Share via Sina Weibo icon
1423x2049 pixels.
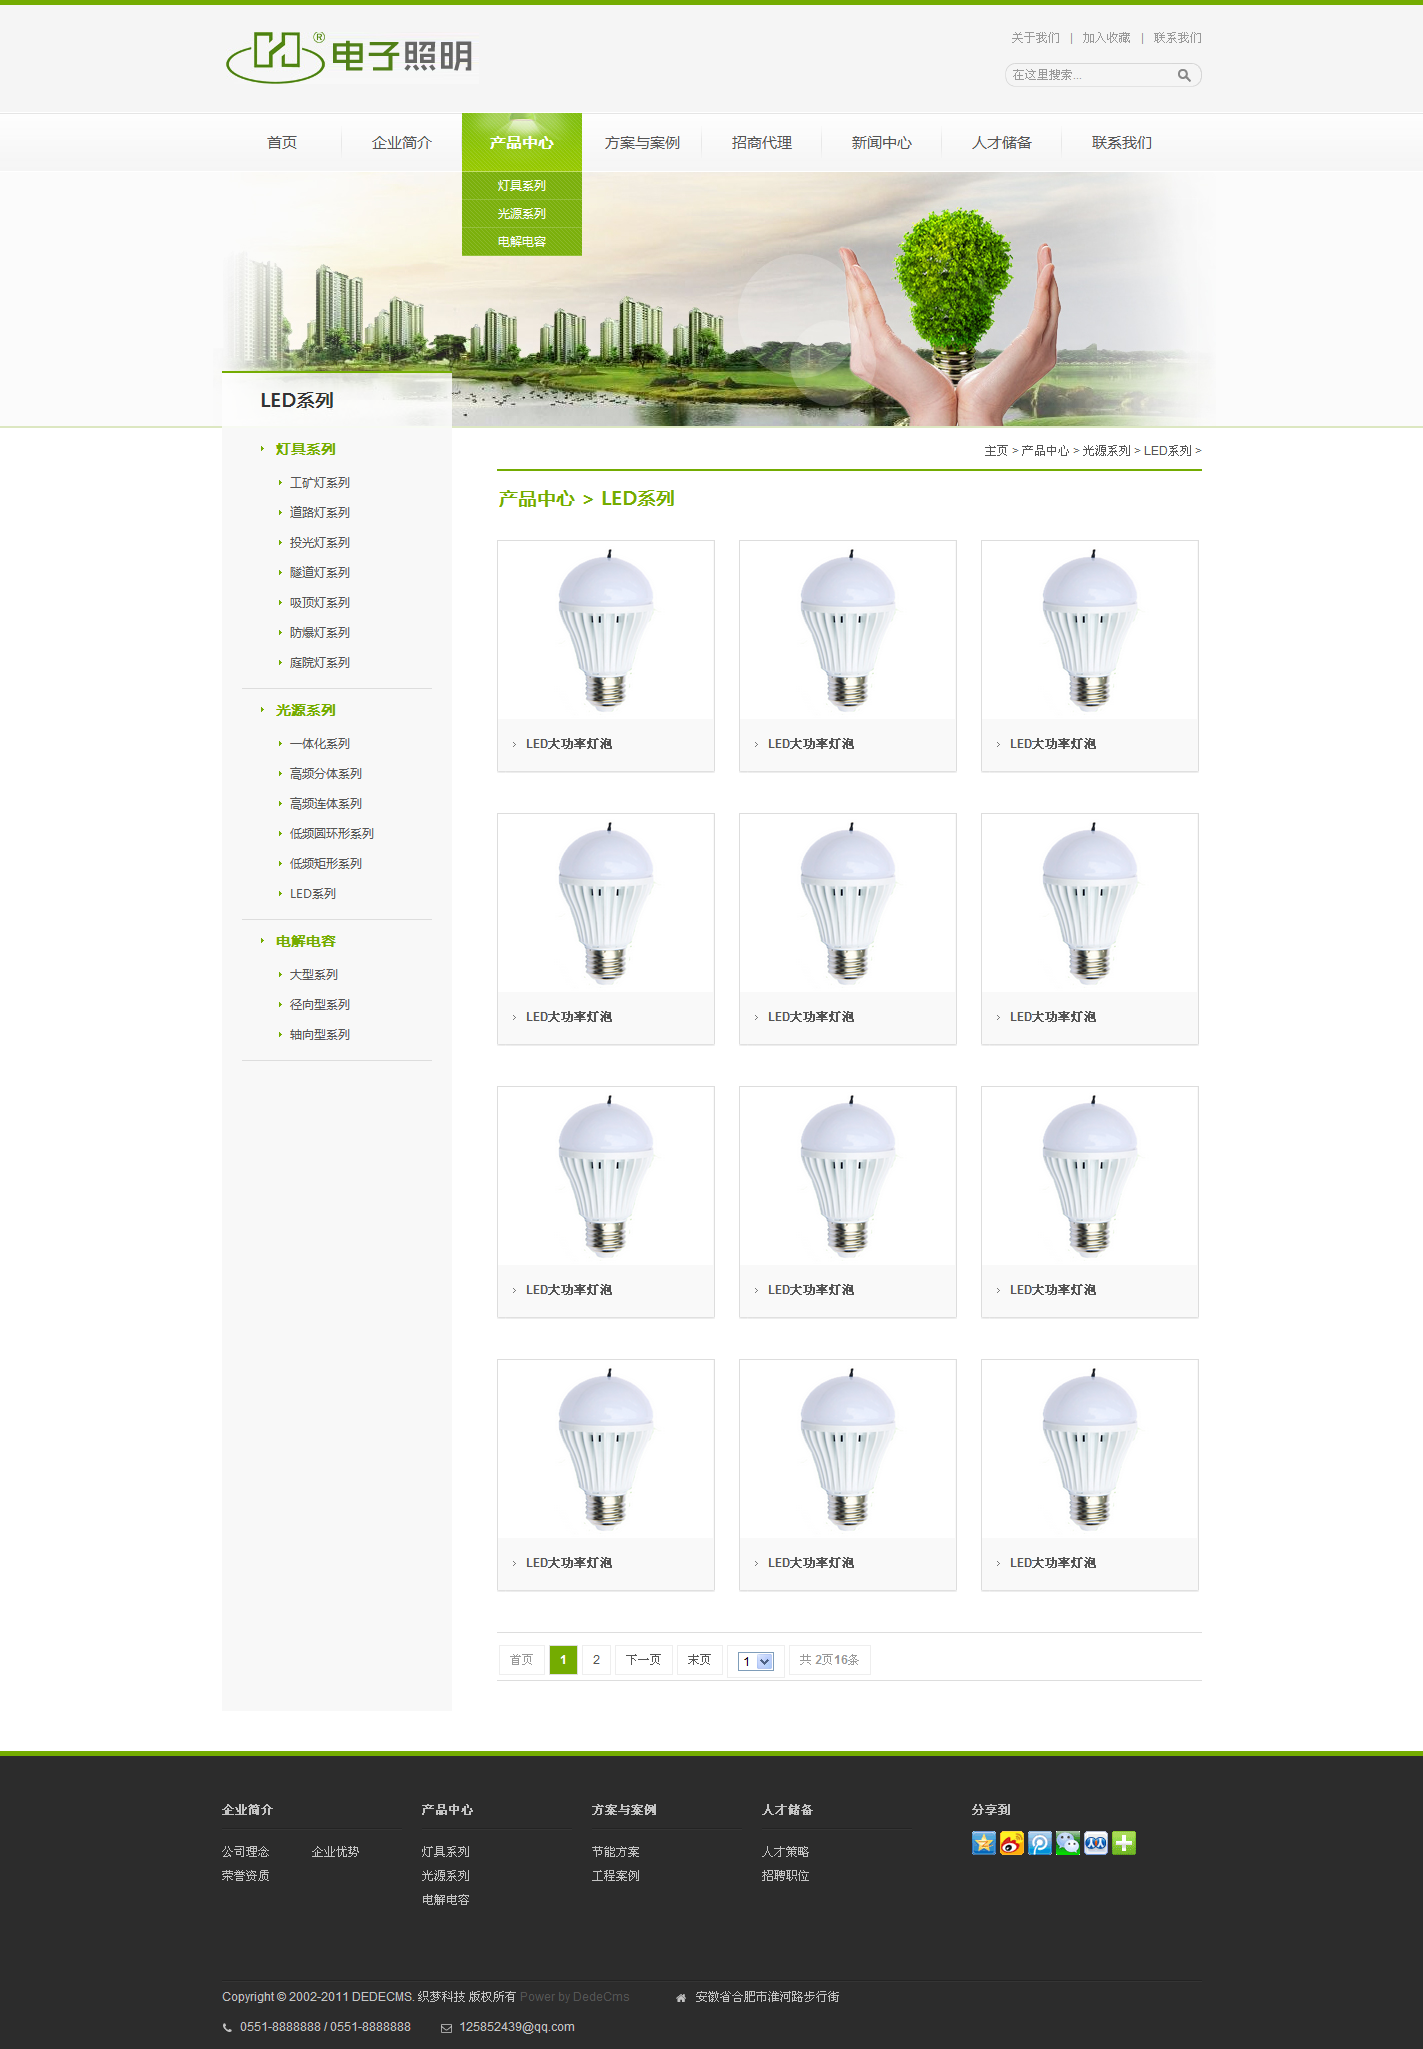pyautogui.click(x=1012, y=1843)
